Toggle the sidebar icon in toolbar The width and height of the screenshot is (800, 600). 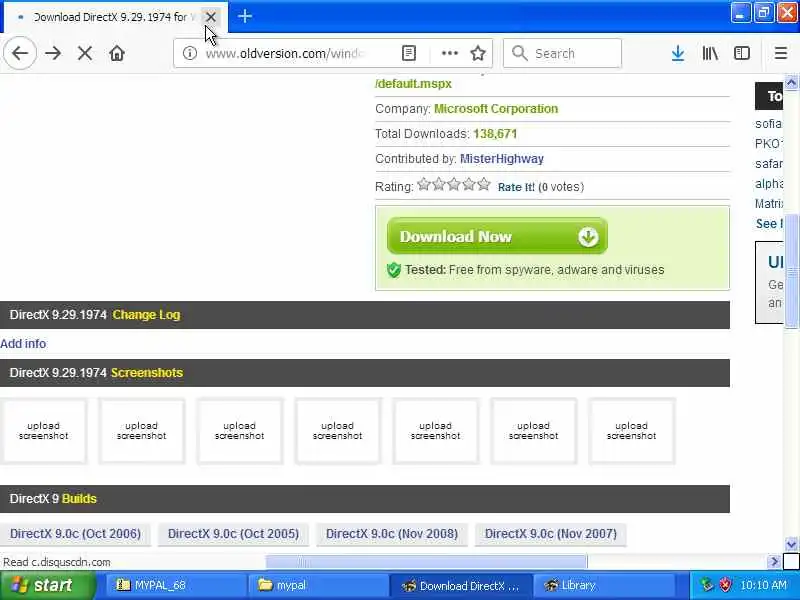[x=741, y=53]
